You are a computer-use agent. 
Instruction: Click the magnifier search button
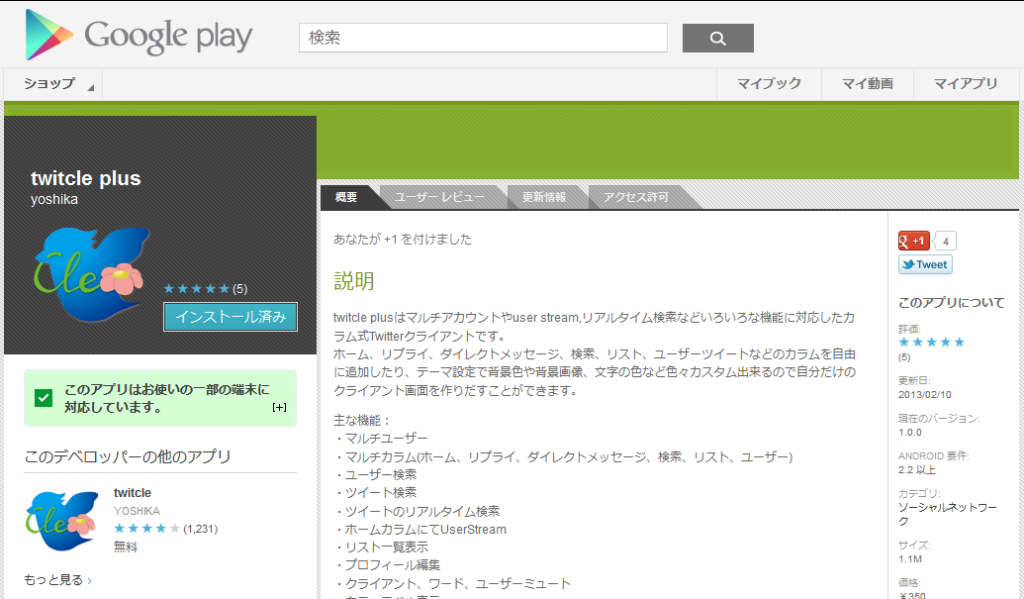click(718, 38)
